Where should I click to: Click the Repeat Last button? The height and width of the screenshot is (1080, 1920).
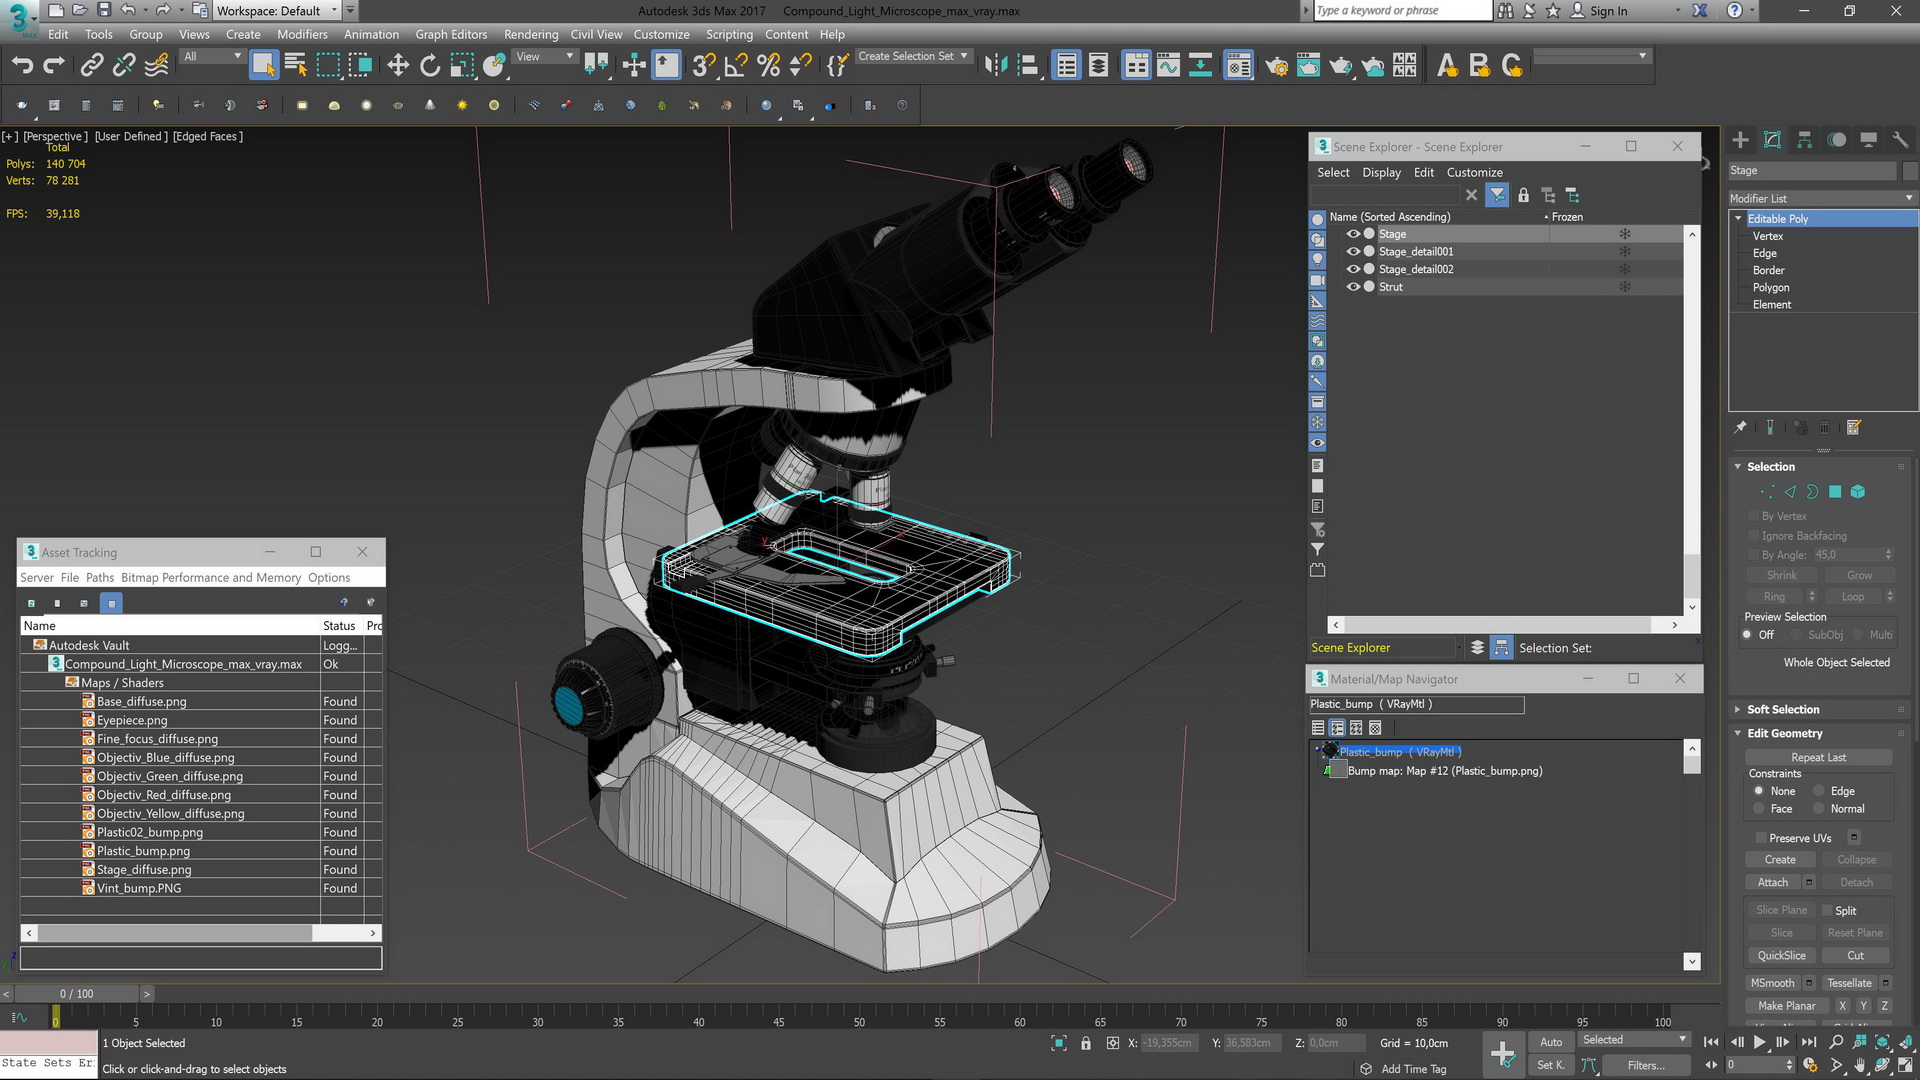tap(1818, 758)
